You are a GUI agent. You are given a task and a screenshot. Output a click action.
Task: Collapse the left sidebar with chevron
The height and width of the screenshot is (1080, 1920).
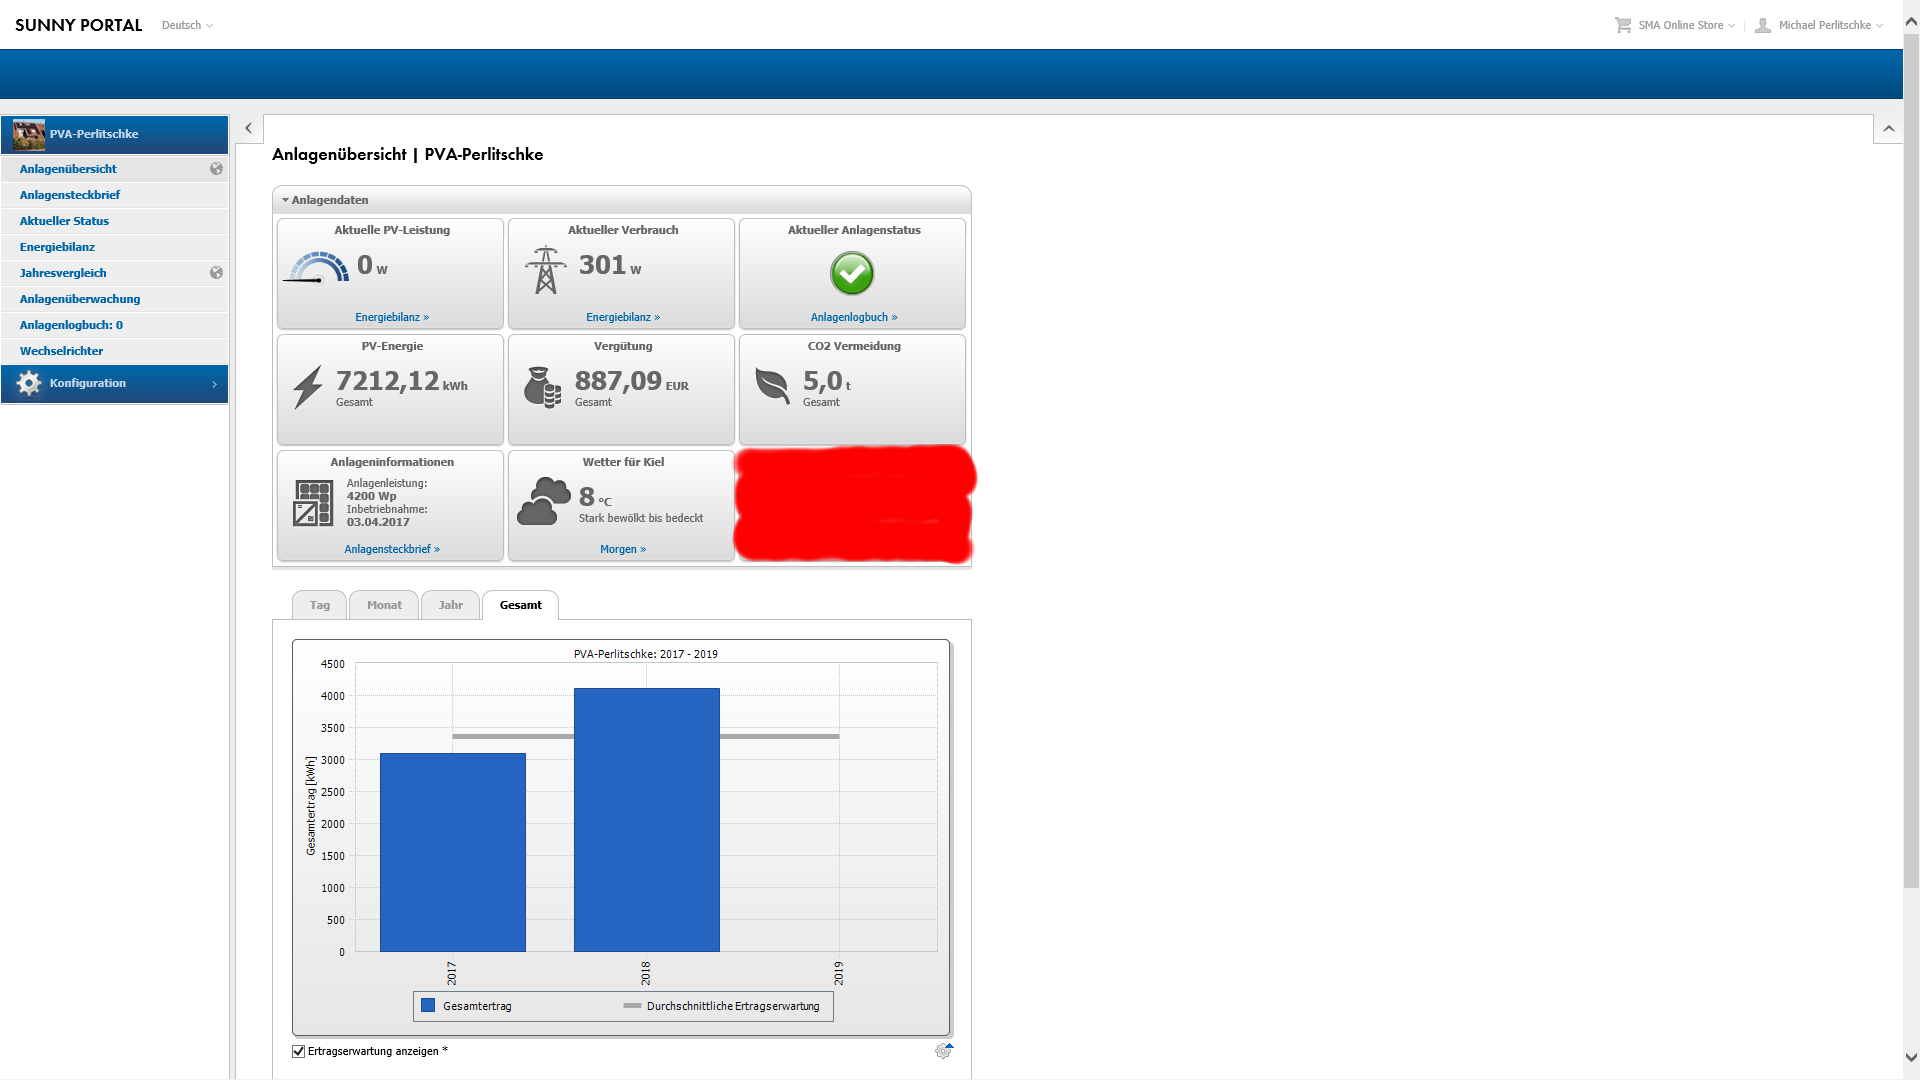coord(249,128)
